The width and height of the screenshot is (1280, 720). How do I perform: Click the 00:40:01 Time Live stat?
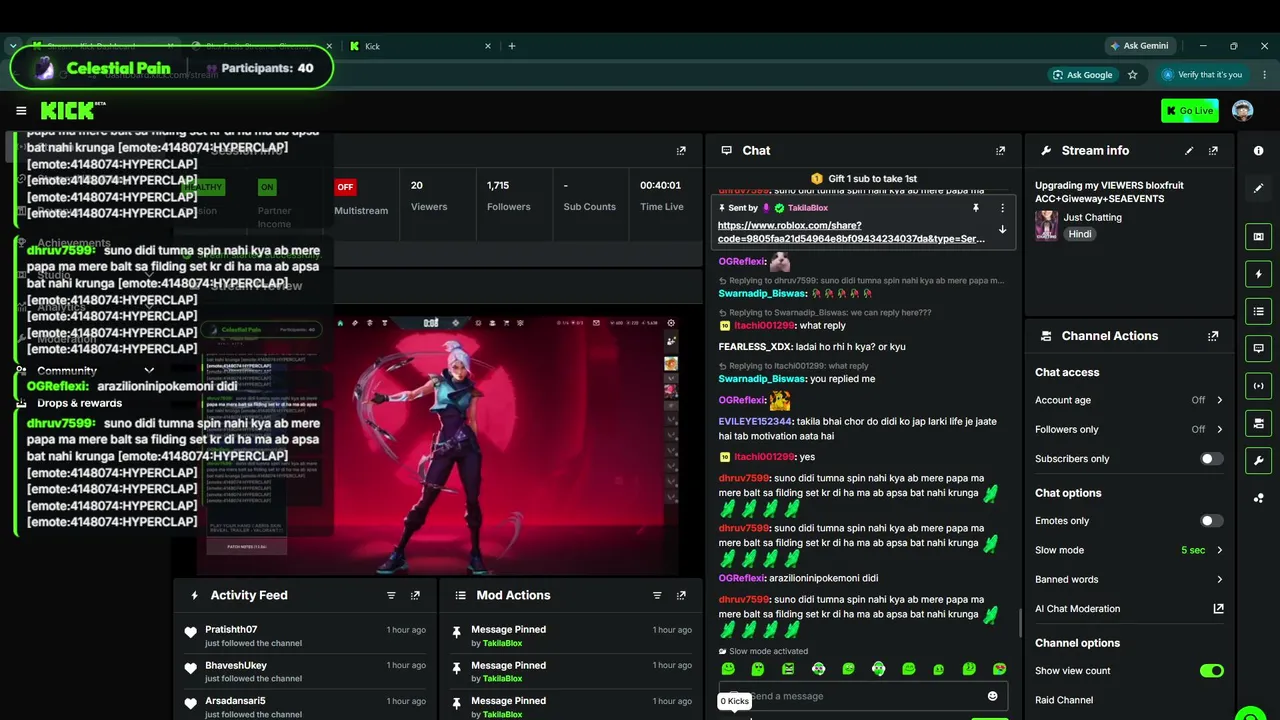pos(661,196)
